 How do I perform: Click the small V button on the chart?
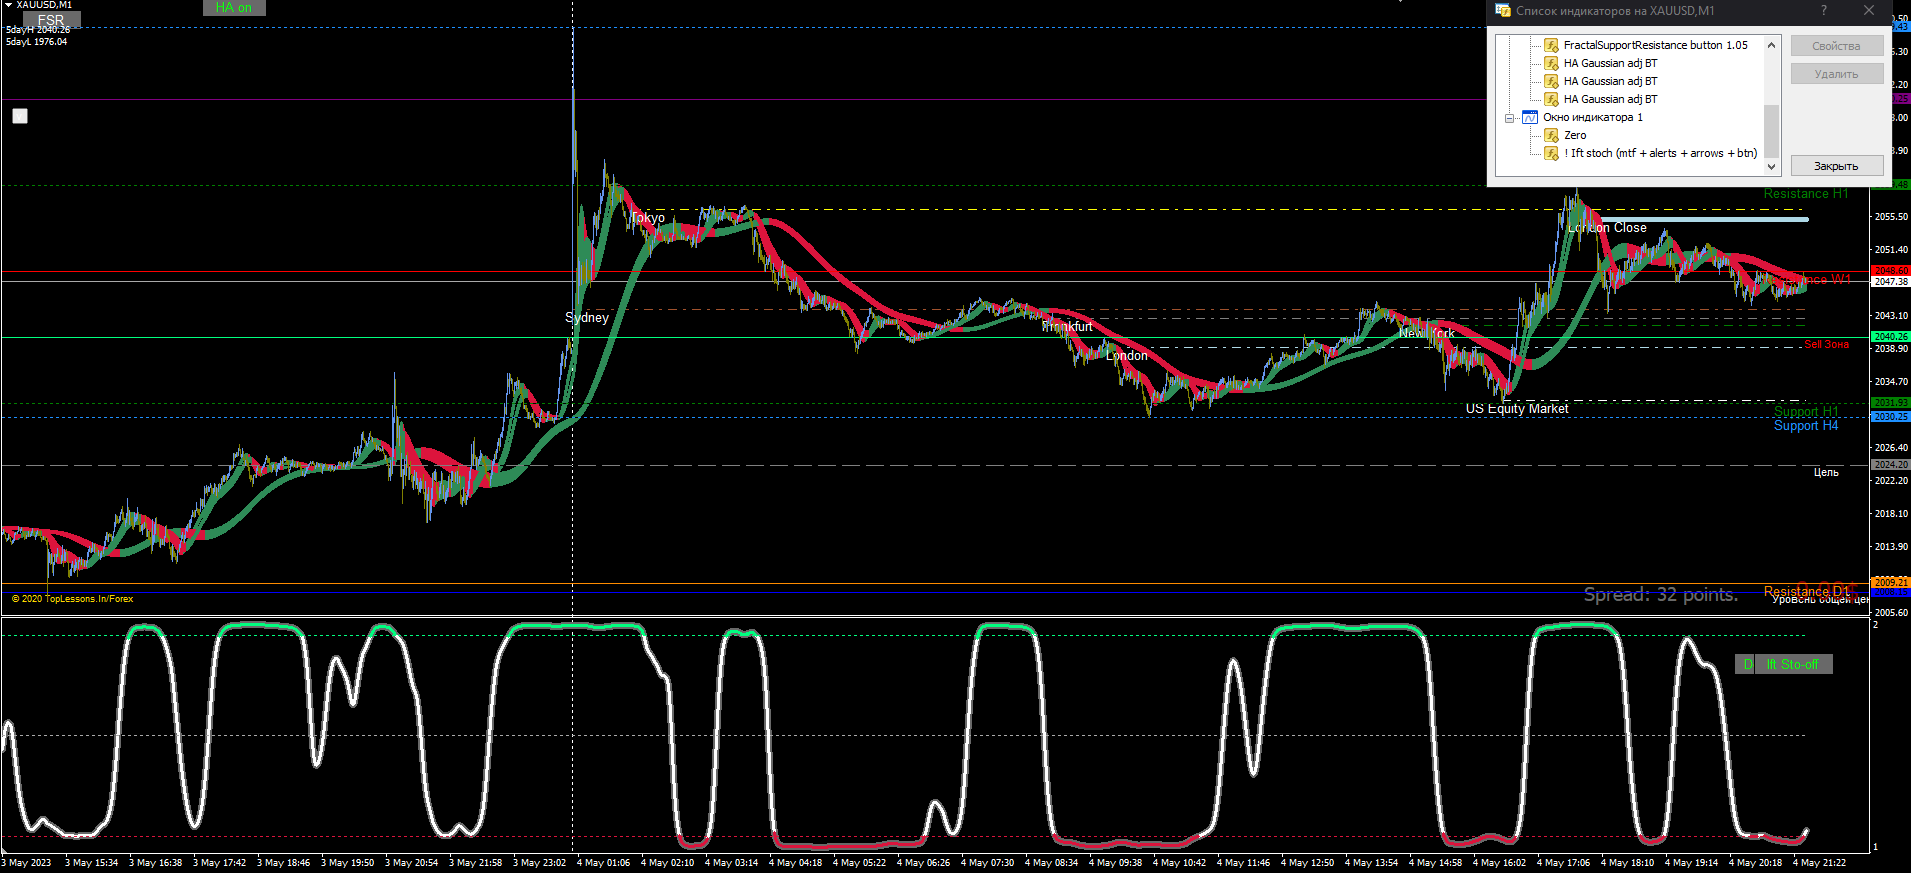pos(20,116)
